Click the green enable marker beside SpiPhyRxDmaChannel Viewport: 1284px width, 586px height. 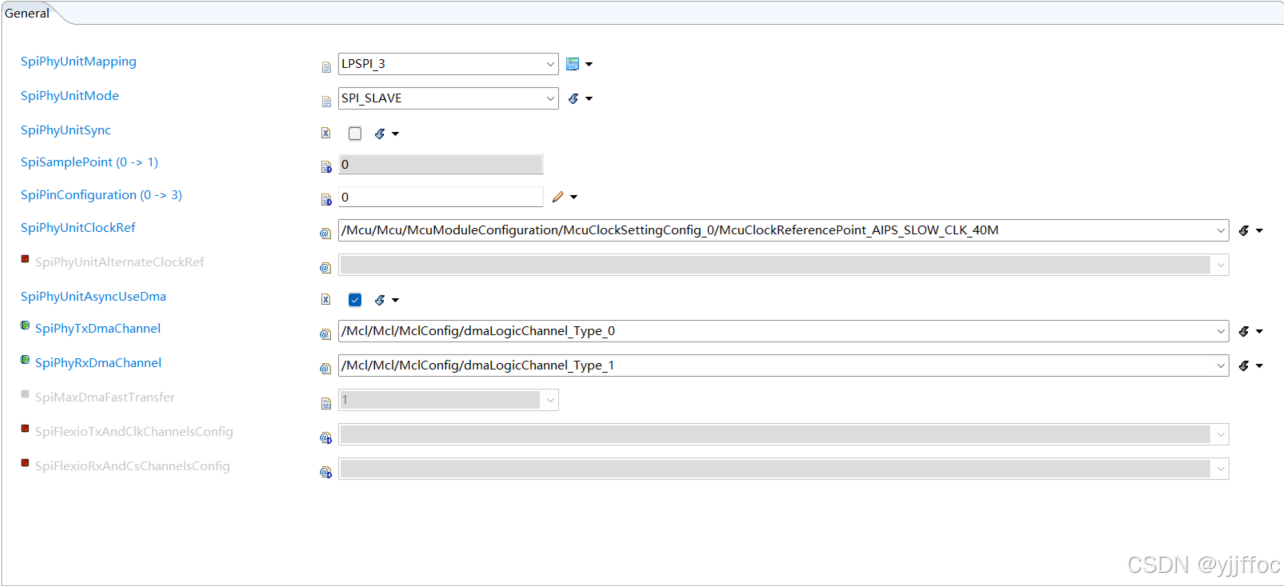[x=25, y=360]
